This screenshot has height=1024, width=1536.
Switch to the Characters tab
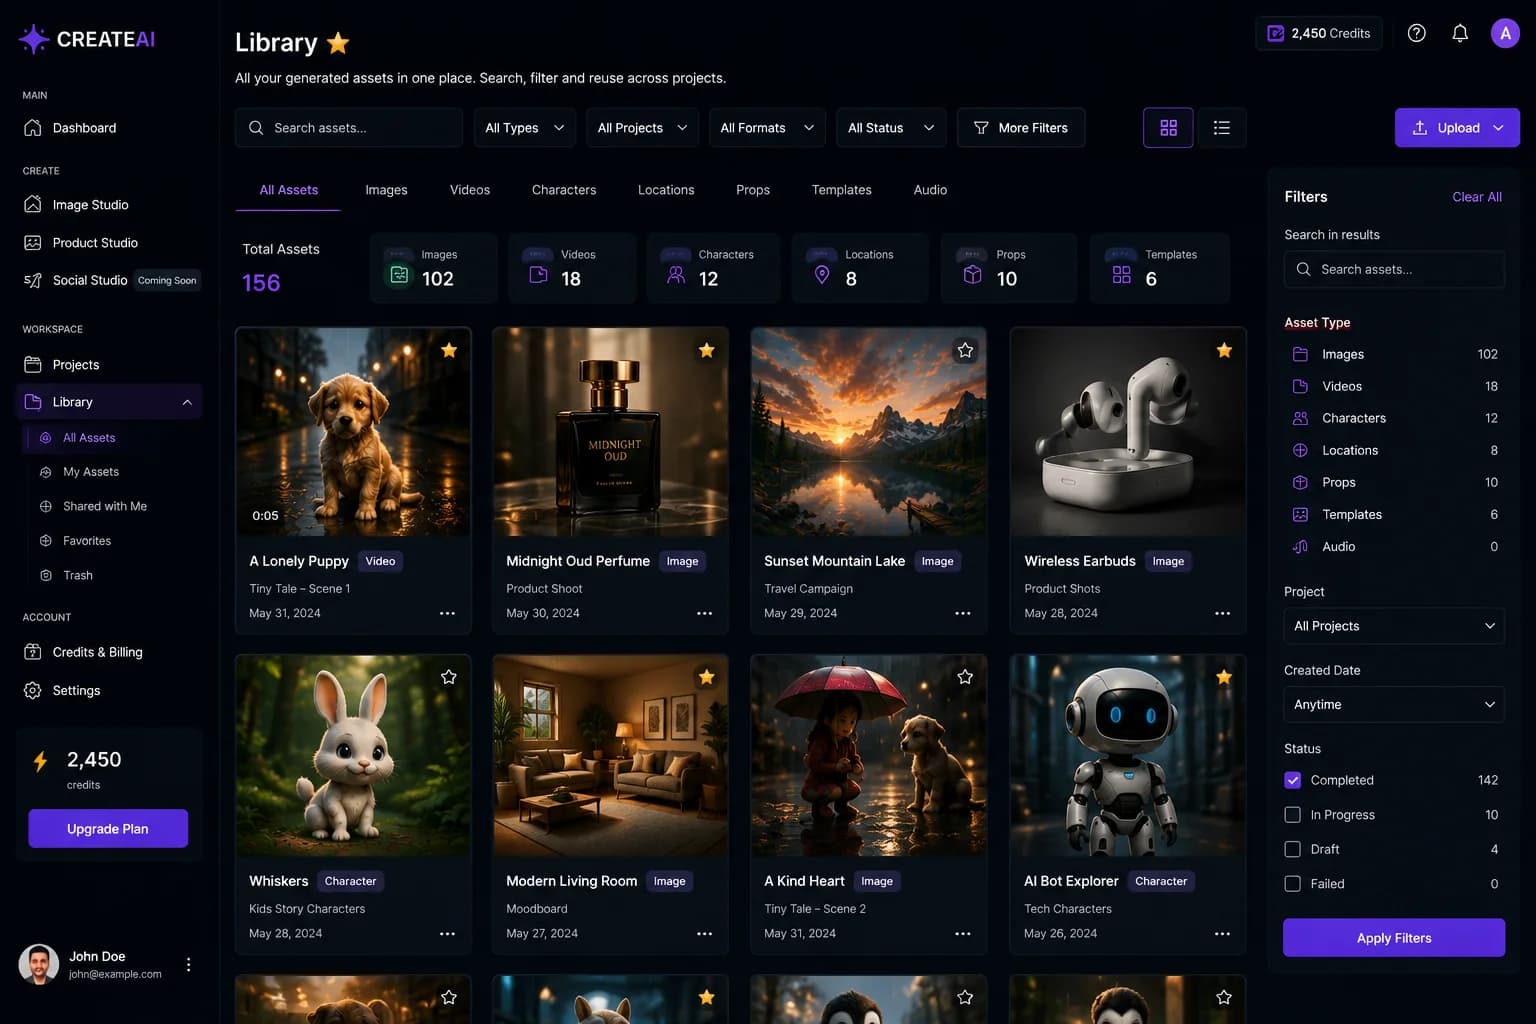pyautogui.click(x=564, y=190)
